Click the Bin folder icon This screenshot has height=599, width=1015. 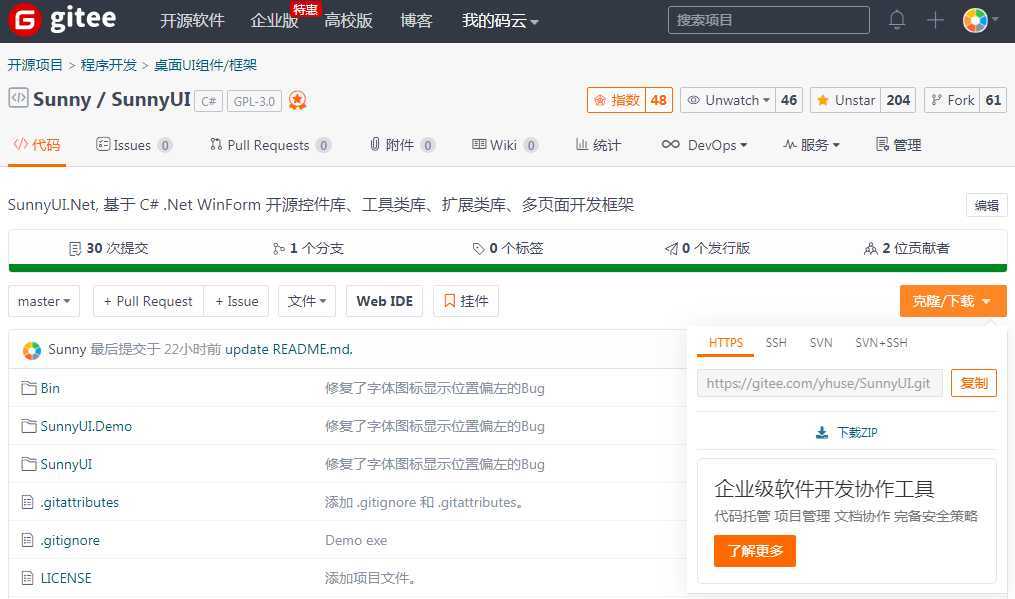[28, 388]
